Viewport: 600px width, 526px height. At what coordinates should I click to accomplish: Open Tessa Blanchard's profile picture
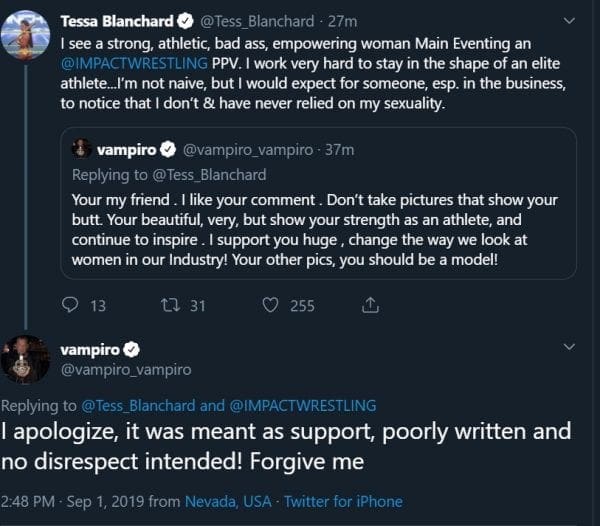click(x=27, y=35)
